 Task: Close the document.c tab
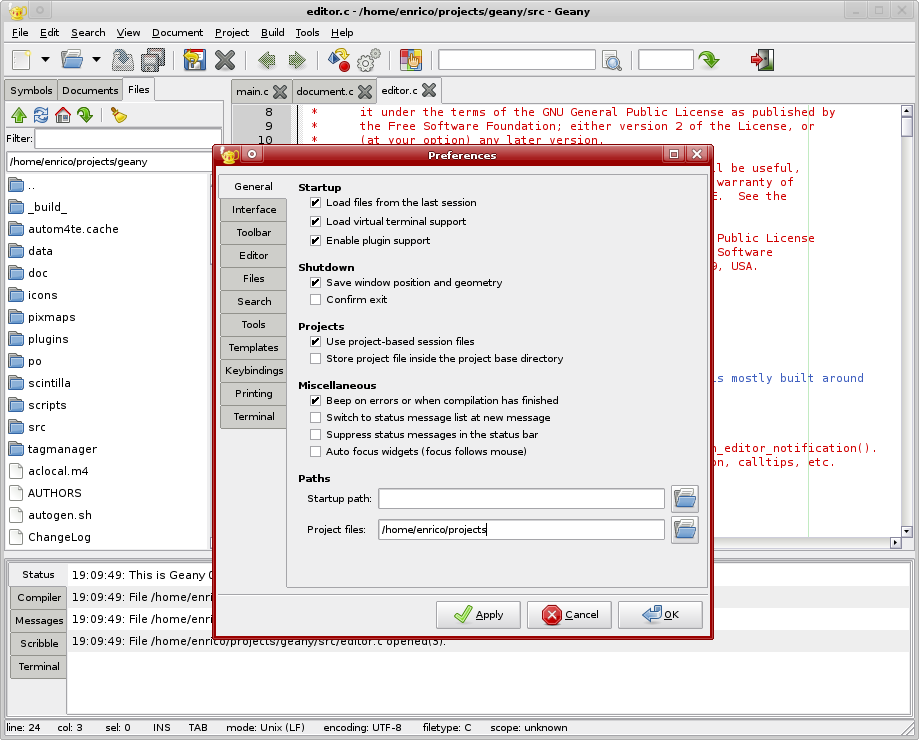point(365,91)
